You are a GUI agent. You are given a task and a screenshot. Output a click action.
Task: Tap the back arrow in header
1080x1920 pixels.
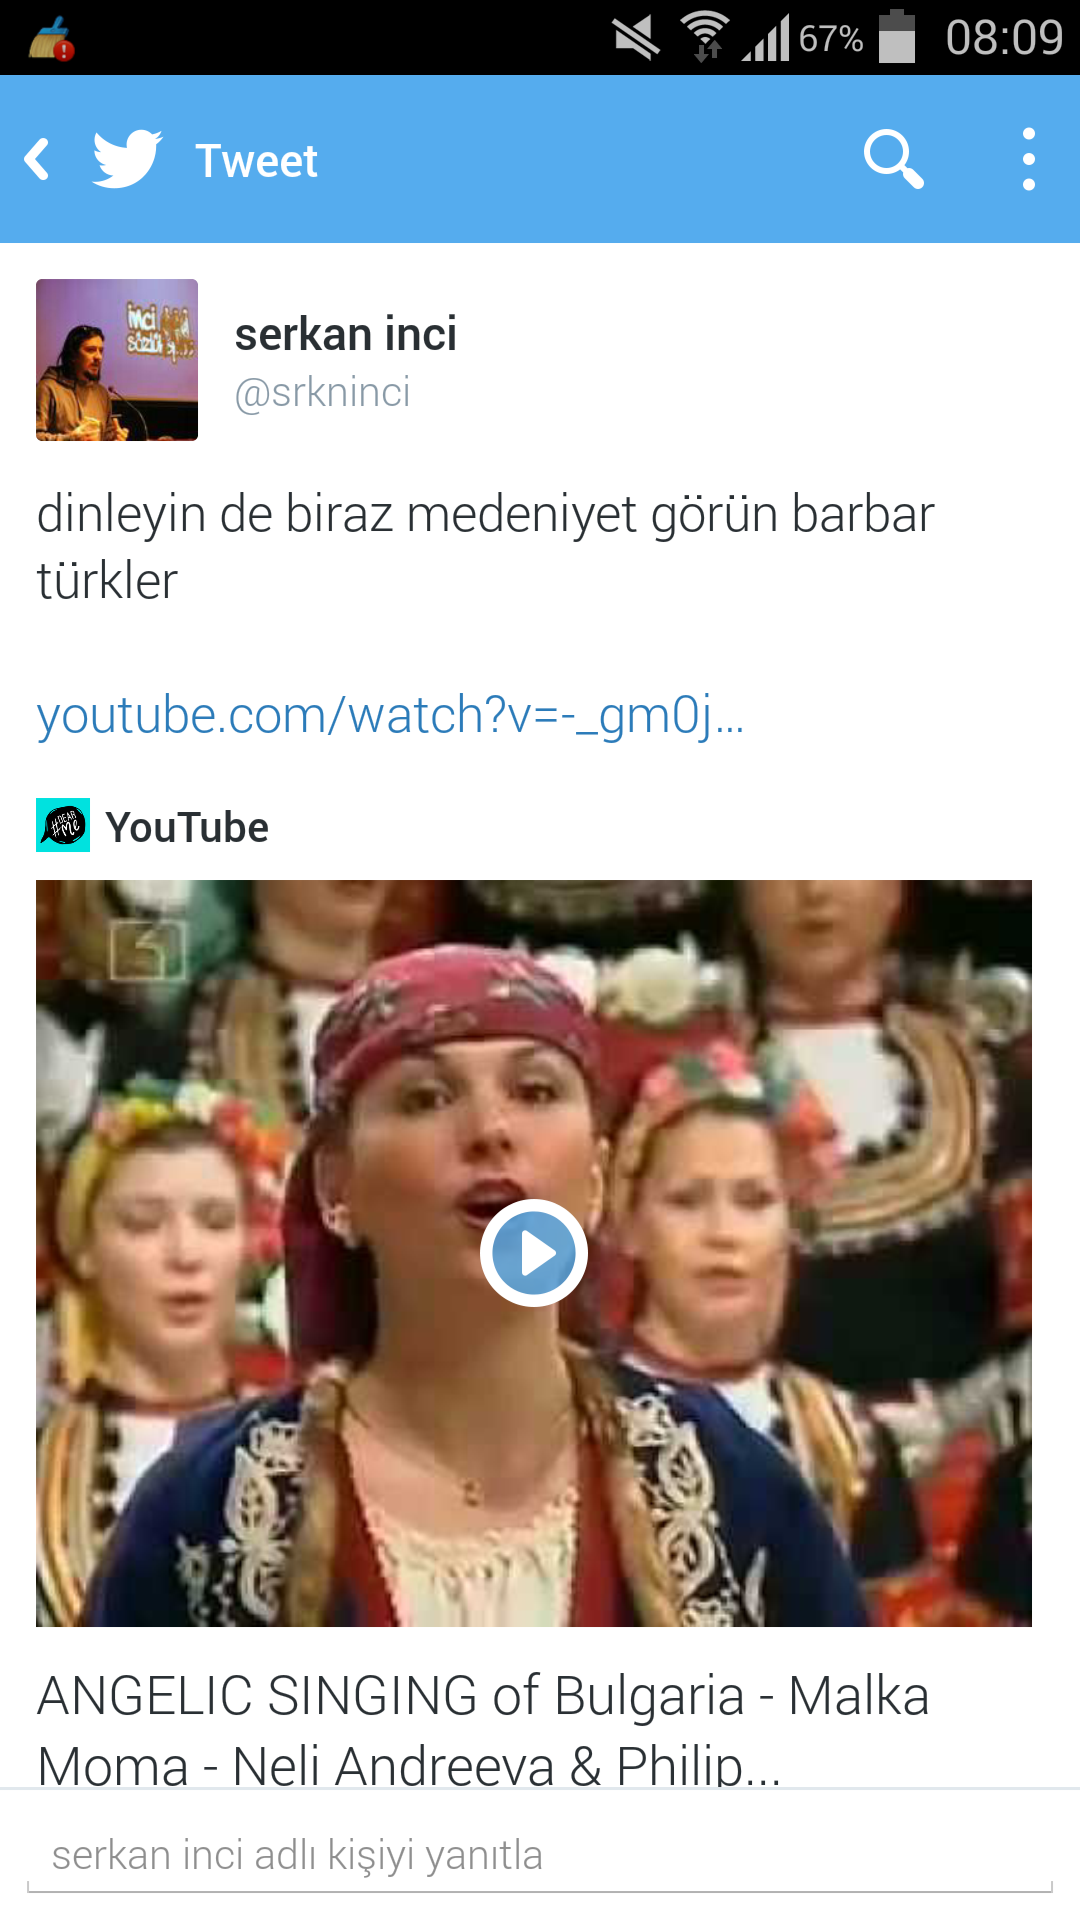point(38,160)
